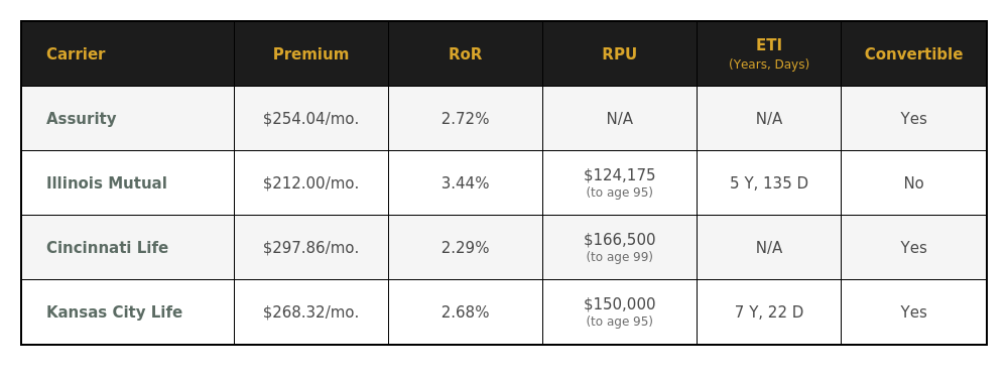This screenshot has width=1008, height=366.
Task: Select the $124,175 RPU amount
Action: [x=619, y=175]
